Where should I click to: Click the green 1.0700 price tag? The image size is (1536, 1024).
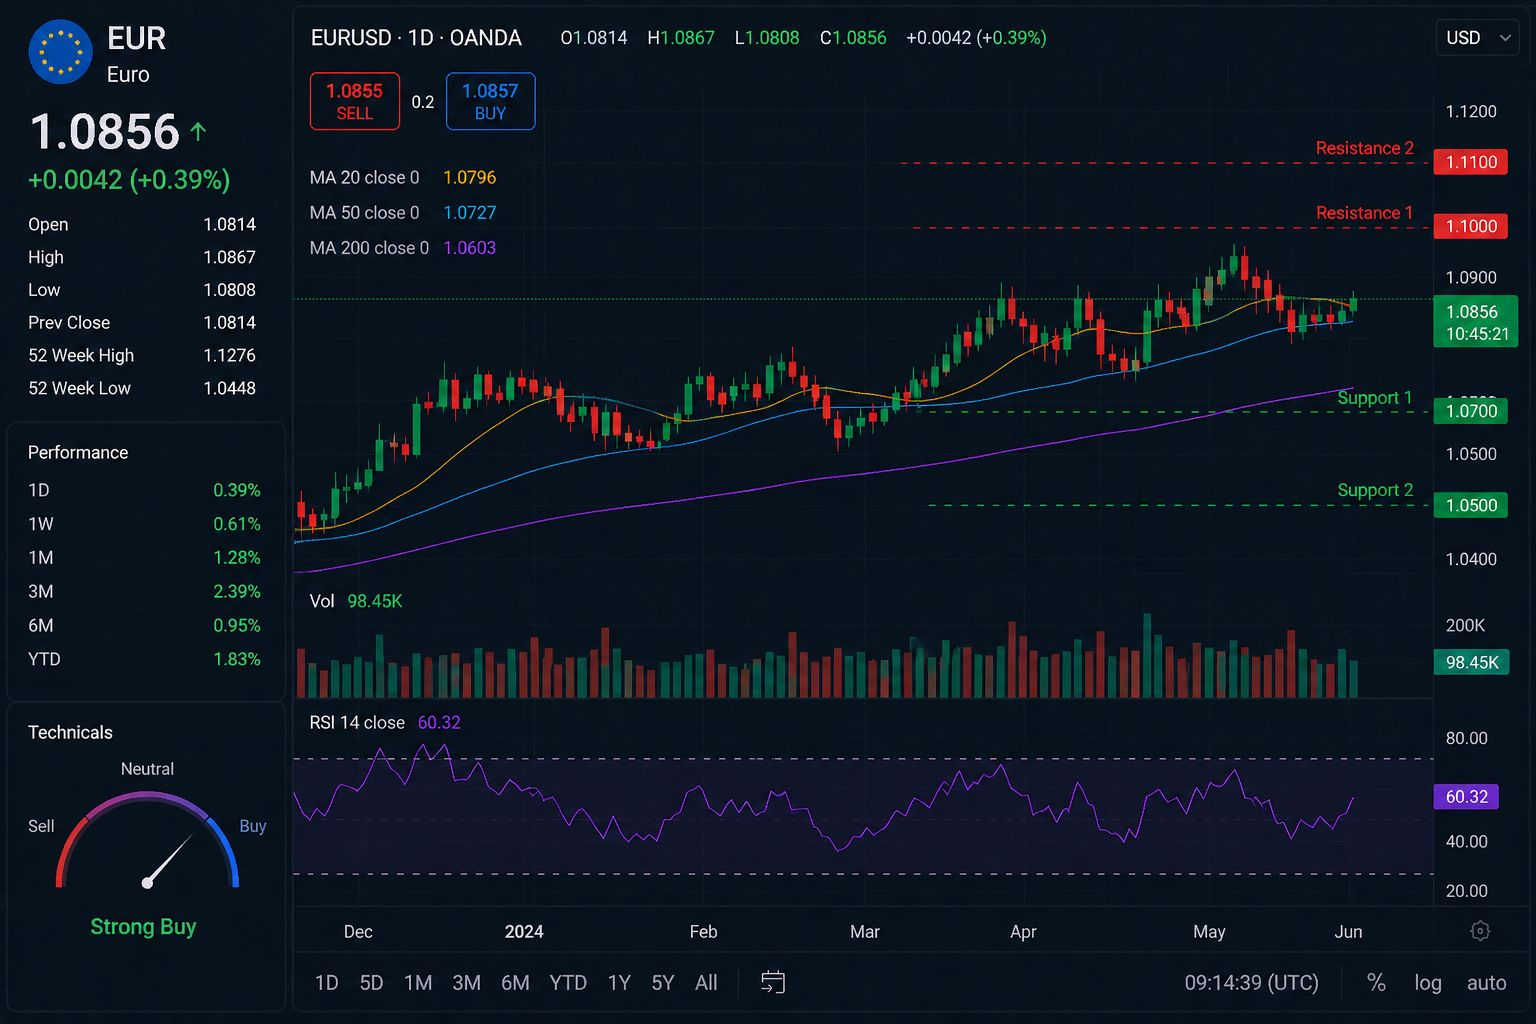coord(1470,411)
